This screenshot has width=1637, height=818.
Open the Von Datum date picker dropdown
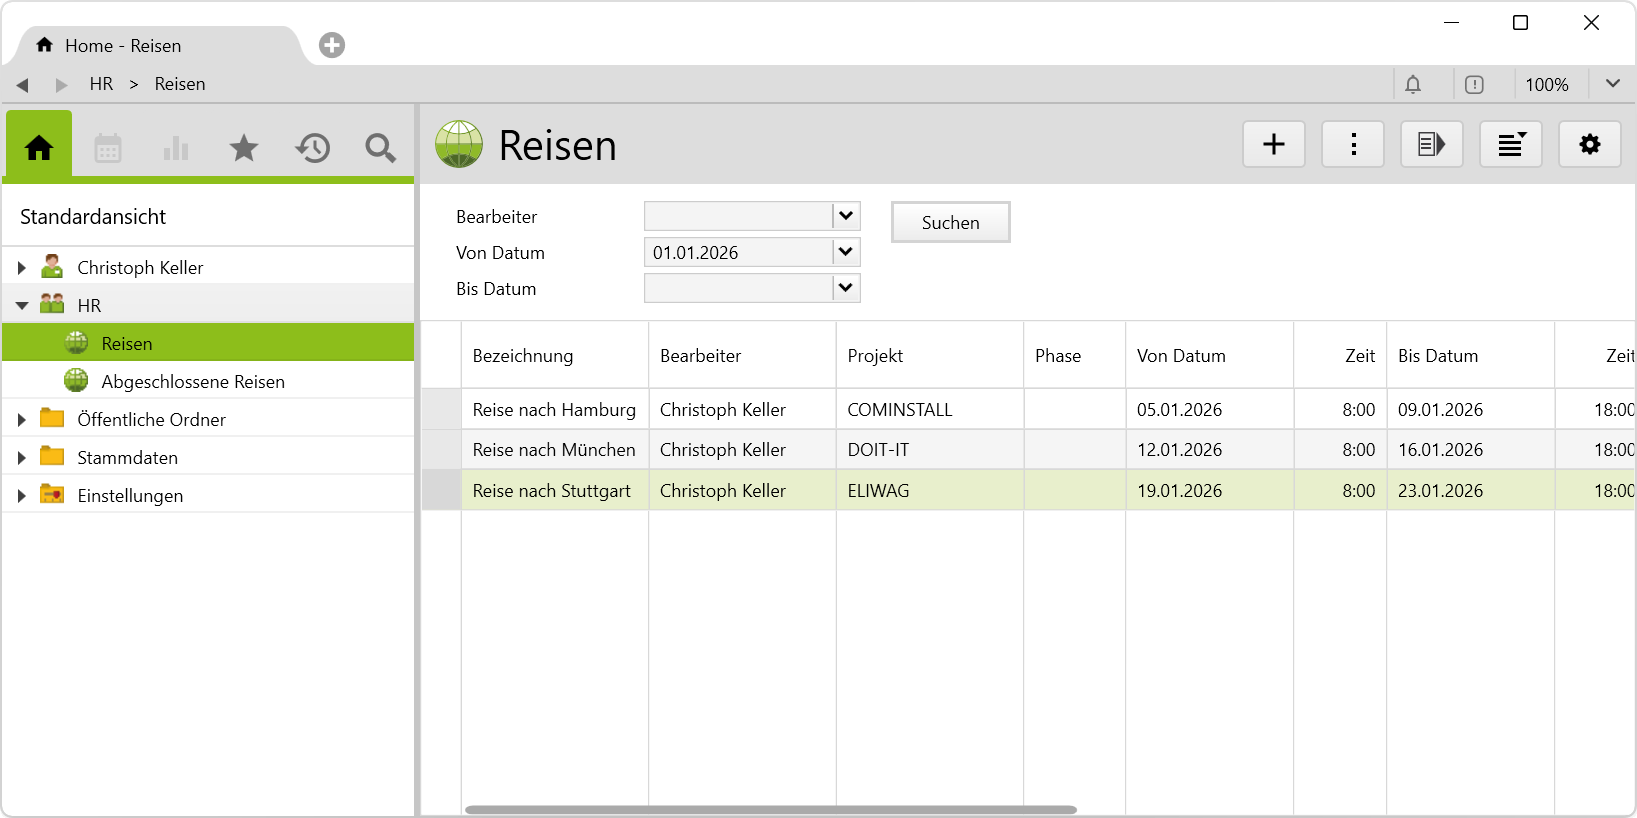[x=846, y=252]
